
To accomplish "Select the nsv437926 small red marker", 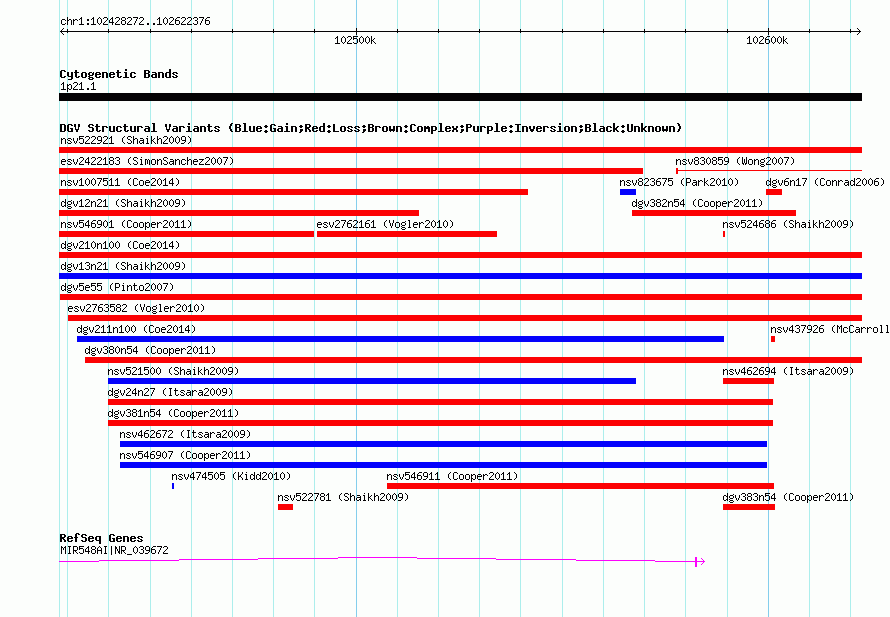I will point(773,339).
